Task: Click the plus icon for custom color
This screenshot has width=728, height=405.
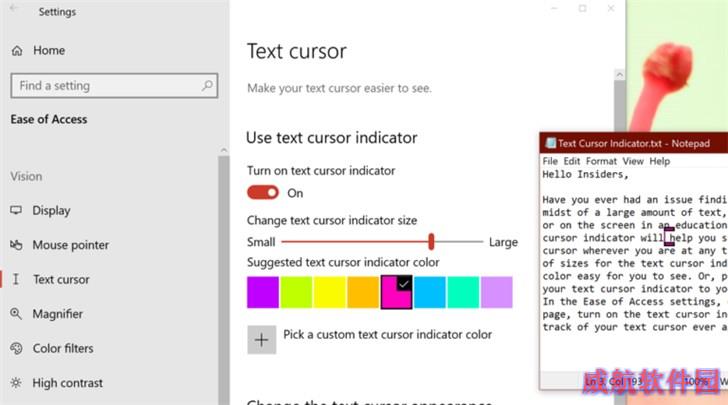Action: click(261, 340)
